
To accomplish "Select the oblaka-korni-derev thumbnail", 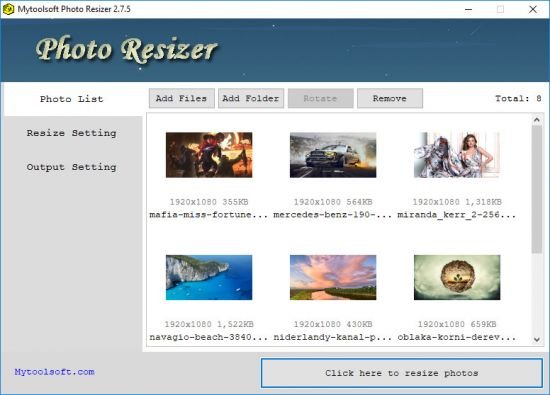I will 457,277.
